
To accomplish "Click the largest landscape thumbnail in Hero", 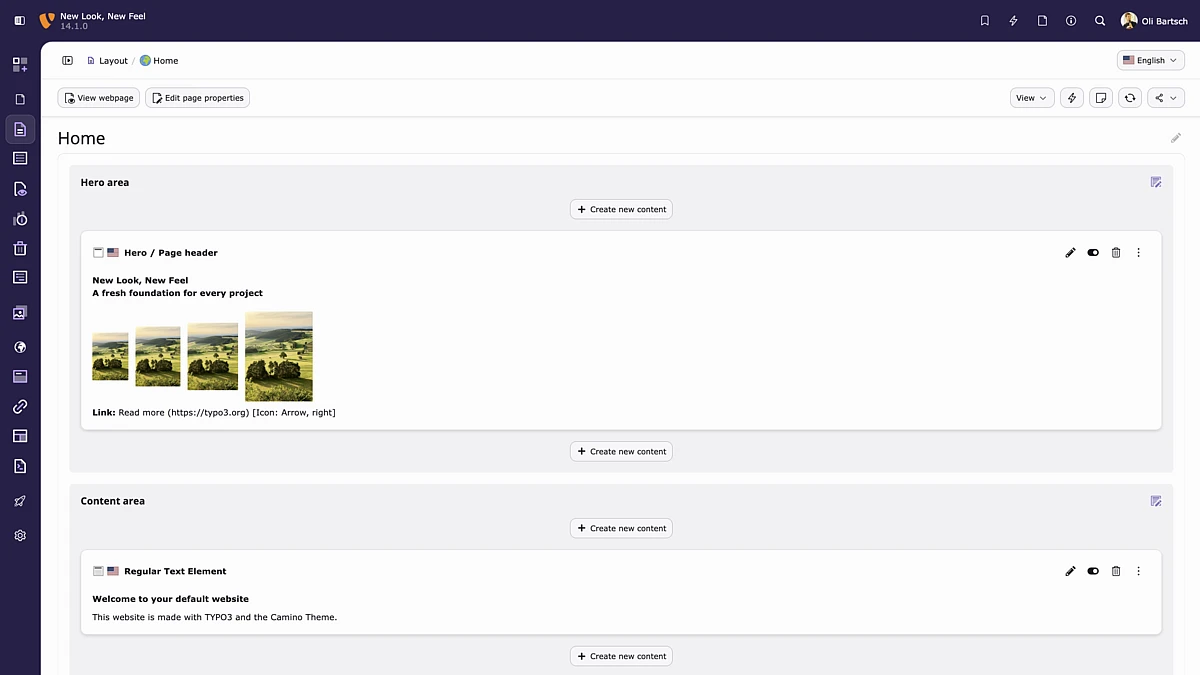I will coord(279,356).
